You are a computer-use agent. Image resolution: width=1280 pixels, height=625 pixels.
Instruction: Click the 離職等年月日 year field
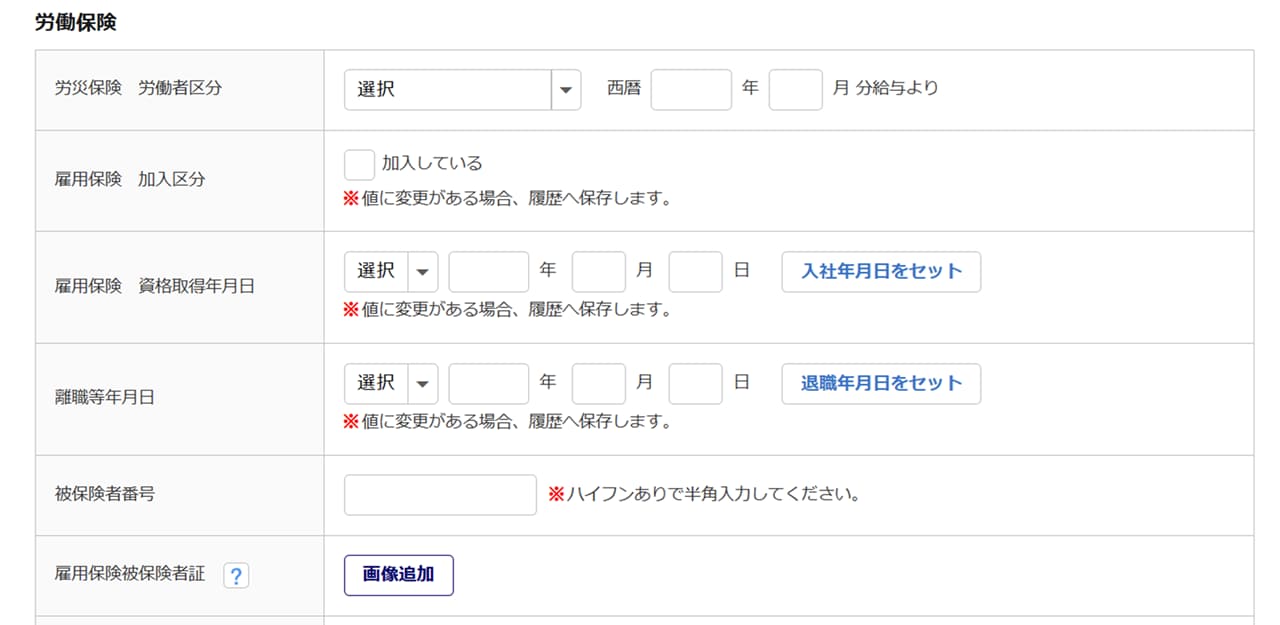(489, 384)
